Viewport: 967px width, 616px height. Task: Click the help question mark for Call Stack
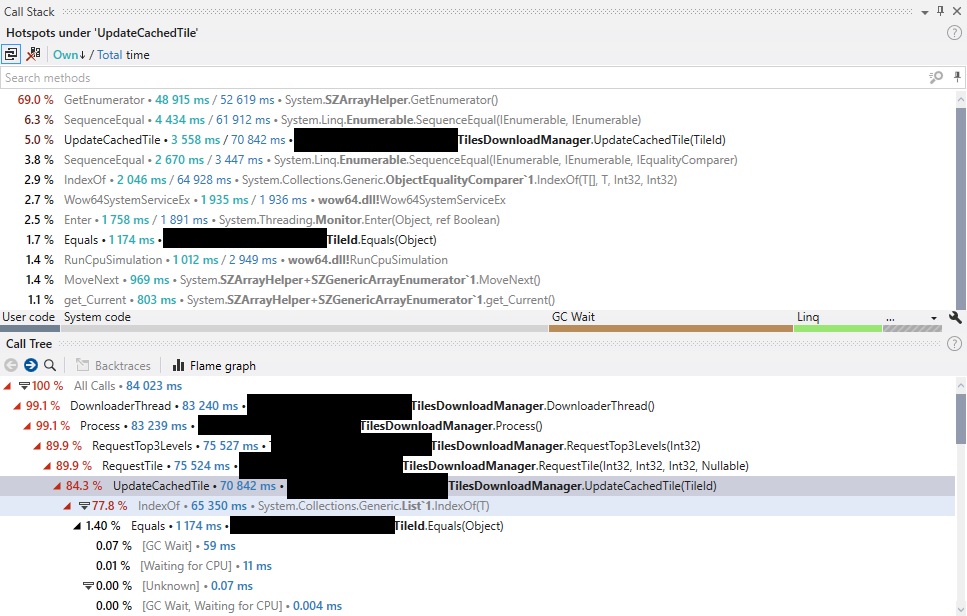point(955,32)
